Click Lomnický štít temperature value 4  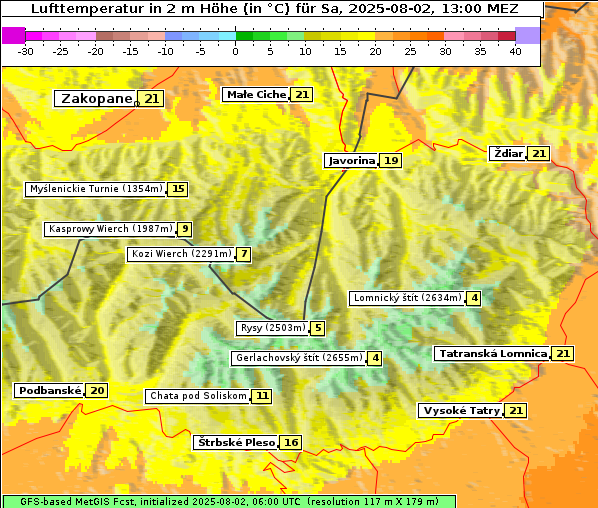[474, 298]
